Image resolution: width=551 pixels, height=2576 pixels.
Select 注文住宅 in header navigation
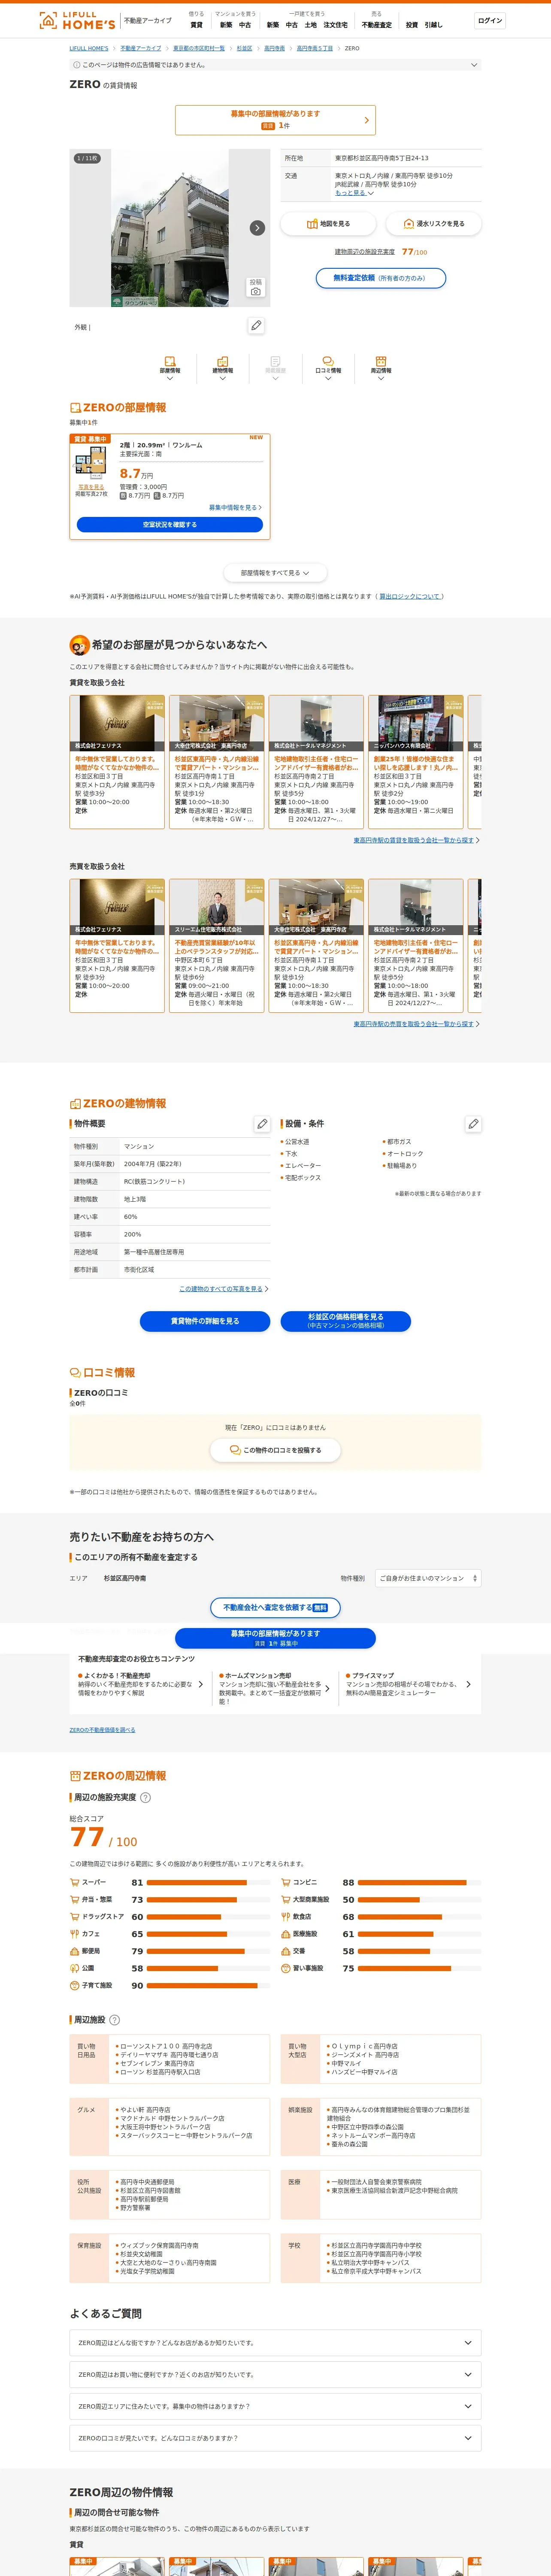[x=335, y=25]
